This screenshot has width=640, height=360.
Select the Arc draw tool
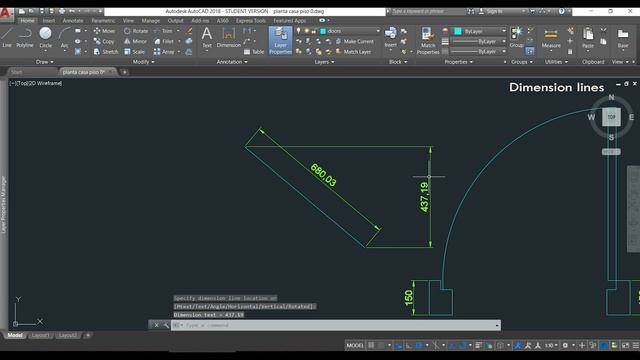64,38
